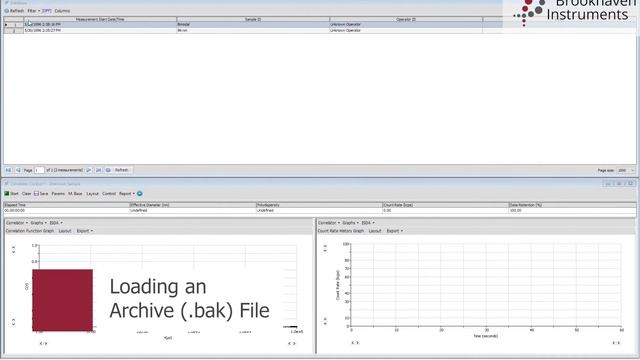The image size is (640, 360).
Task: Click bottom-left x-axis arrows on correlation graph
Action: coord(43,344)
